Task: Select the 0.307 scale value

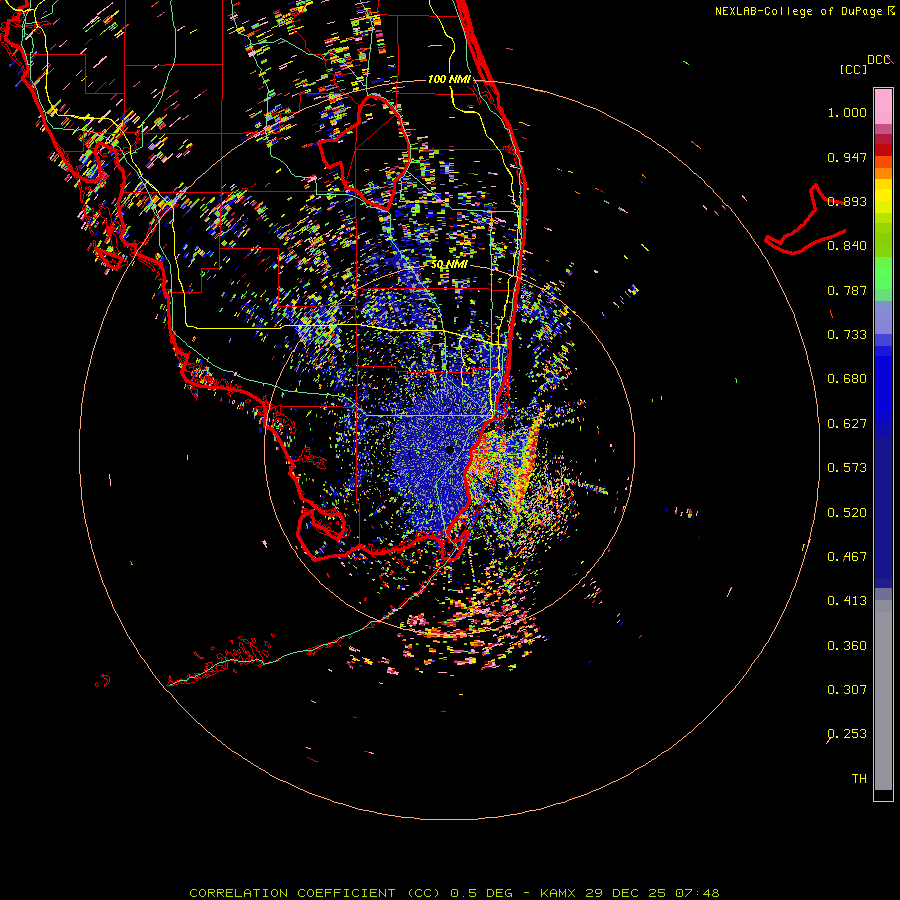Action: click(847, 690)
